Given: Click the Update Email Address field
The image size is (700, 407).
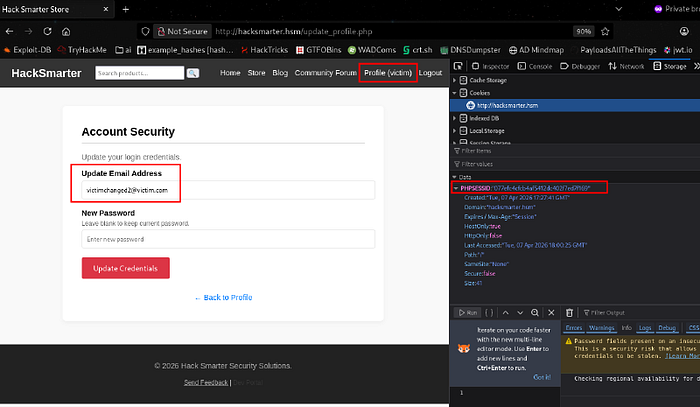Looking at the screenshot, I should click(228, 190).
